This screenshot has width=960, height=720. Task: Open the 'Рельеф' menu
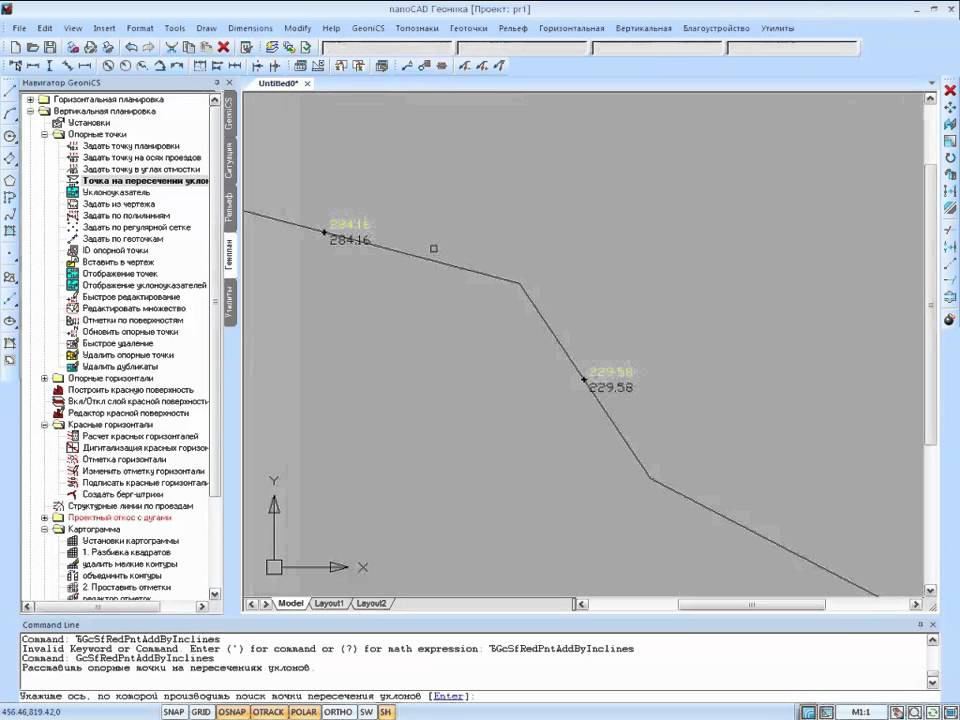click(x=512, y=28)
